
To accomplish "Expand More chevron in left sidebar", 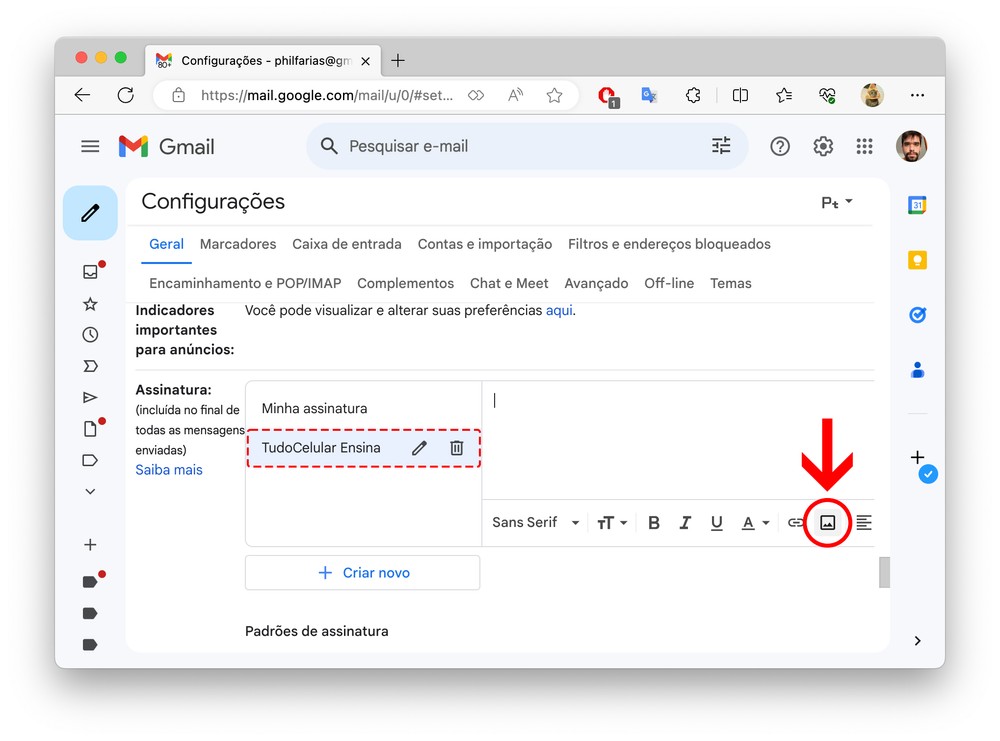I will [x=90, y=492].
